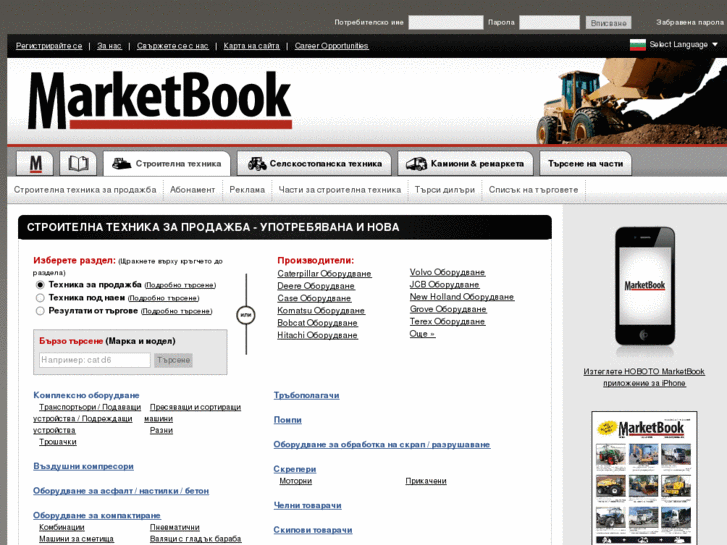Open the Deere Оборудване link
Image resolution: width=727 pixels, height=545 pixels.
pos(316,286)
